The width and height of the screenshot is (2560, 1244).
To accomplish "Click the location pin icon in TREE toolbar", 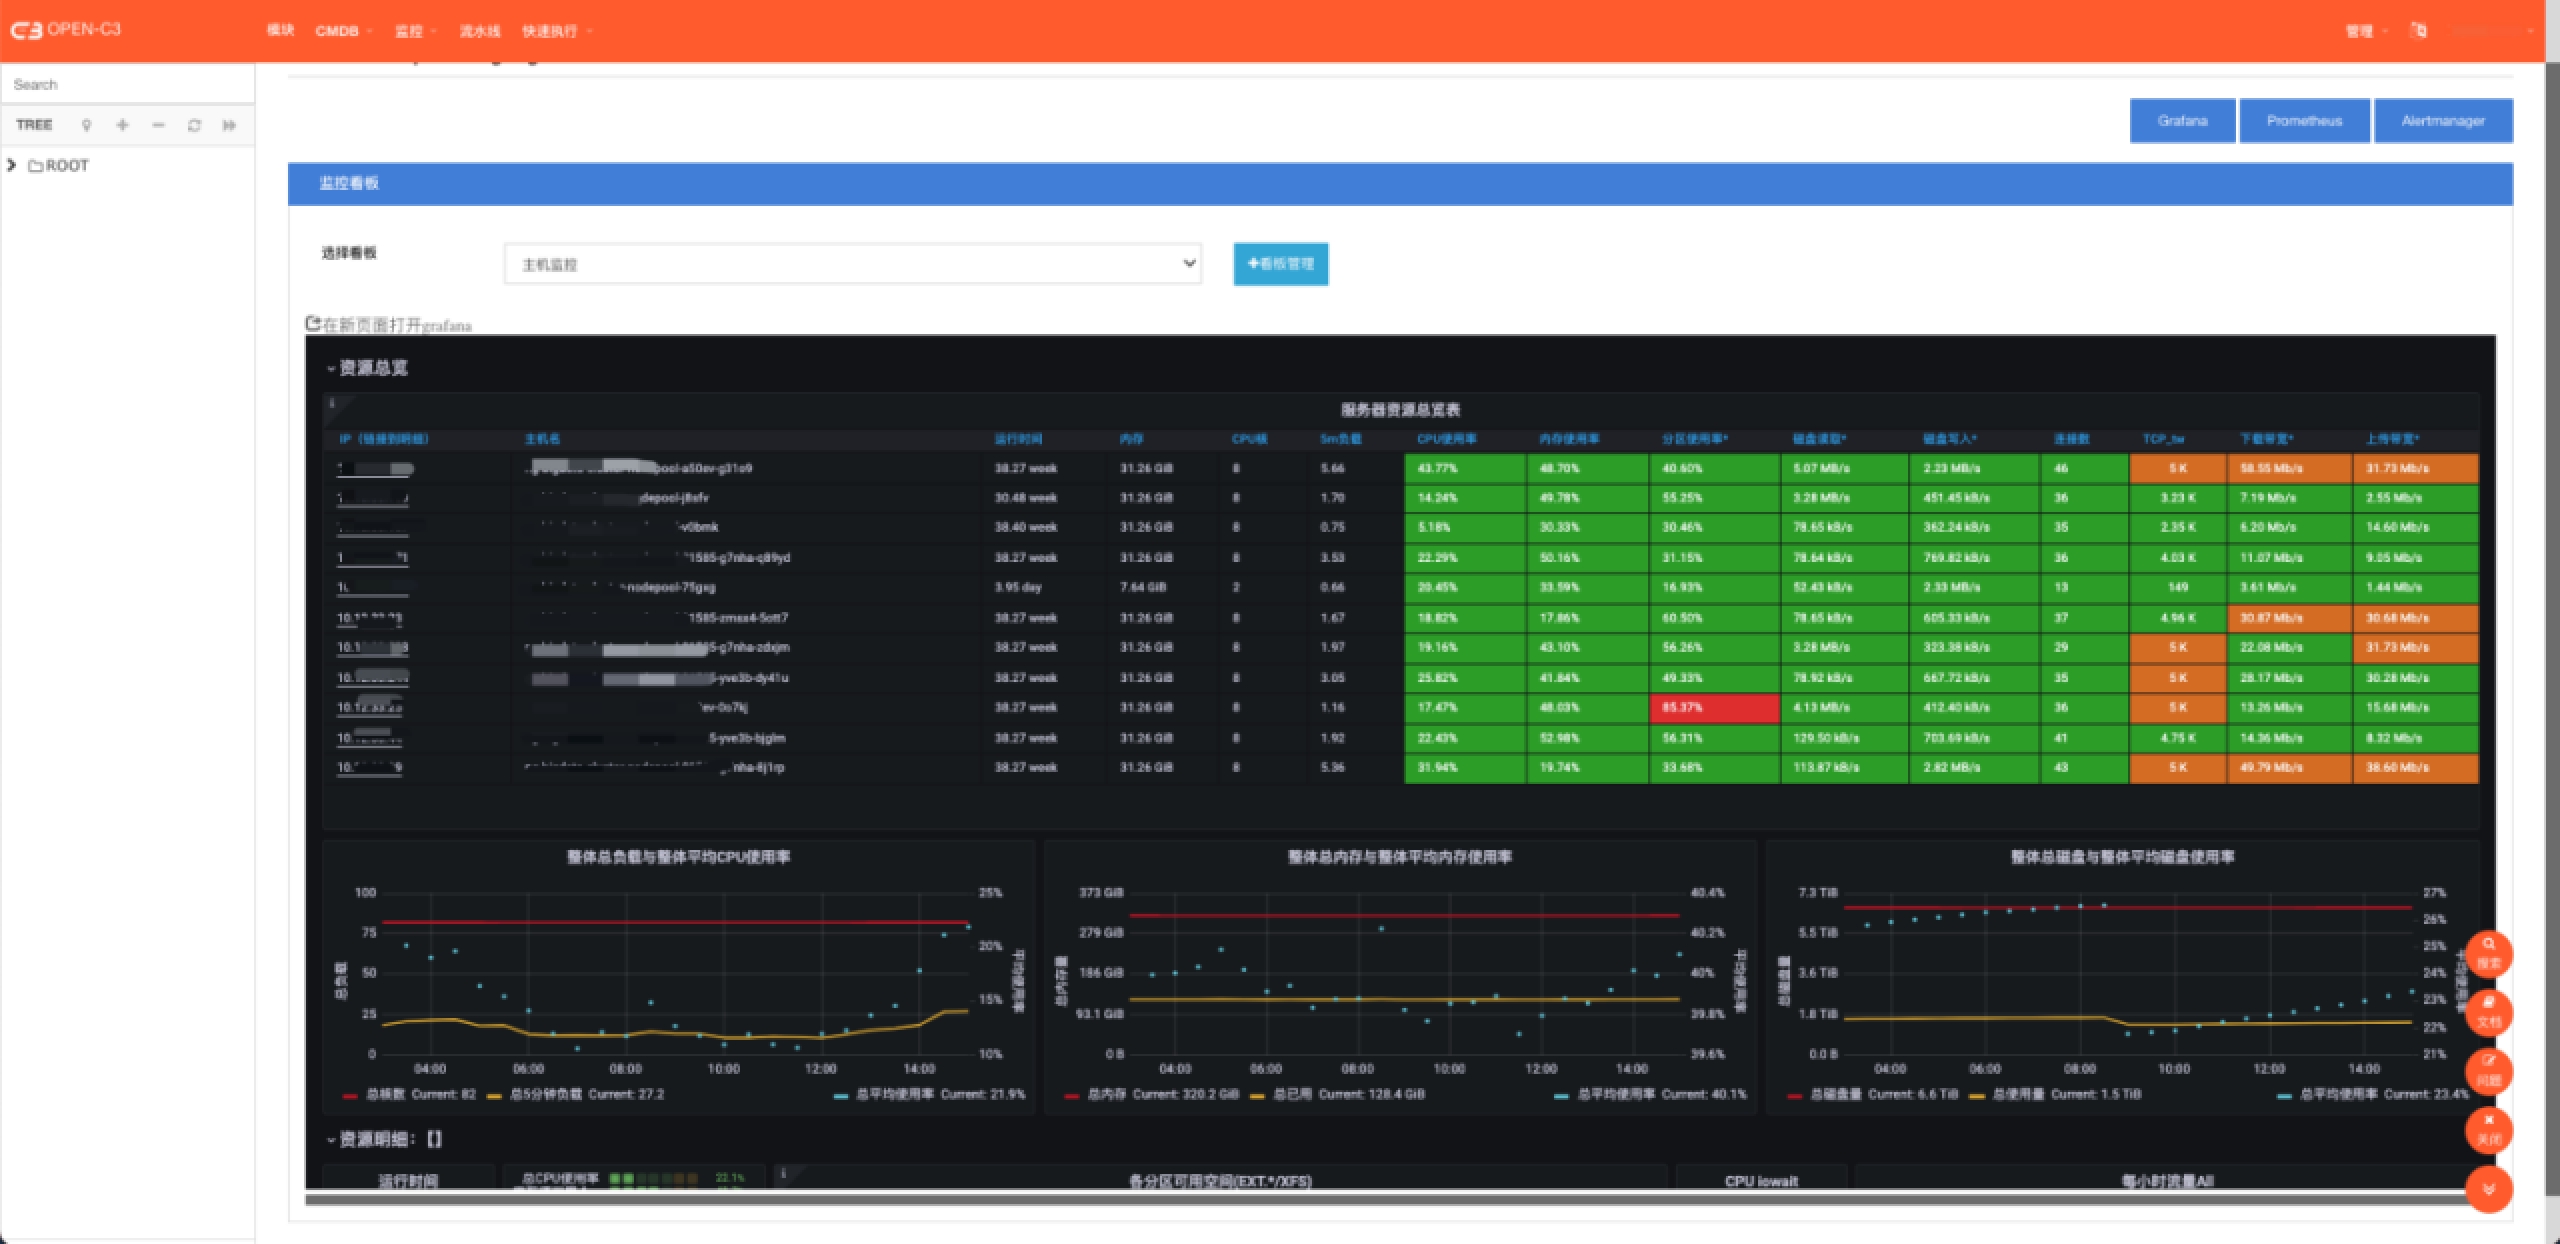I will 86,125.
